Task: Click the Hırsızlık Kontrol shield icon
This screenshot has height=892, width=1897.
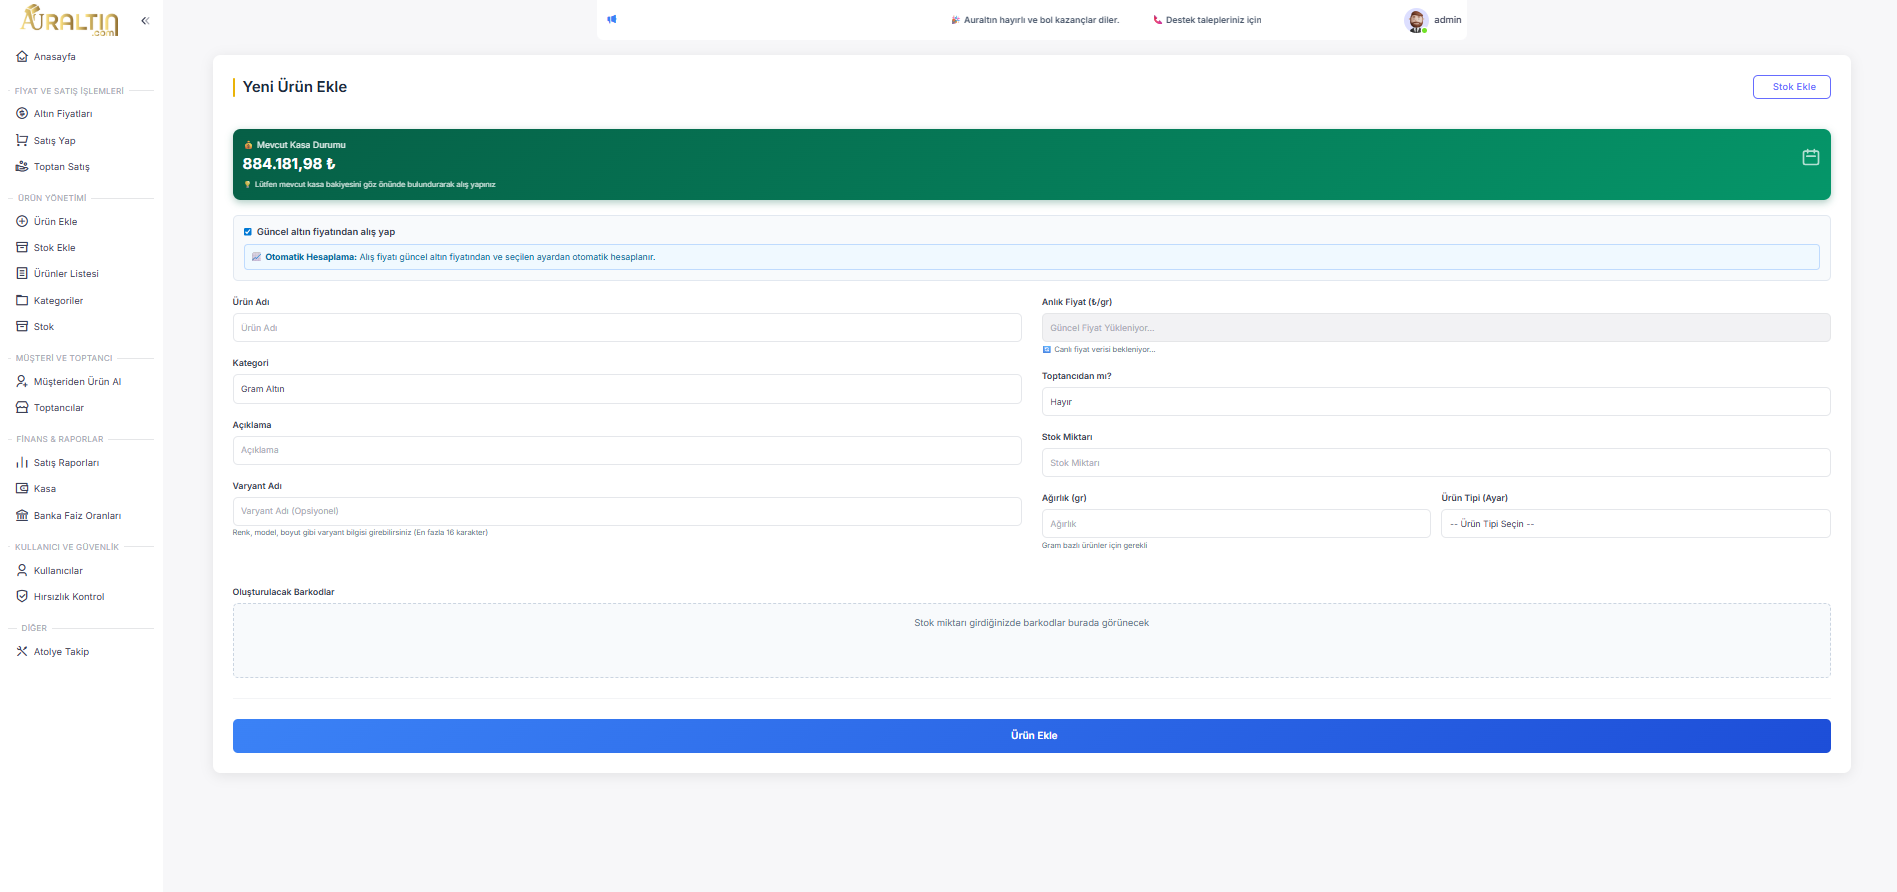Action: click(x=22, y=597)
